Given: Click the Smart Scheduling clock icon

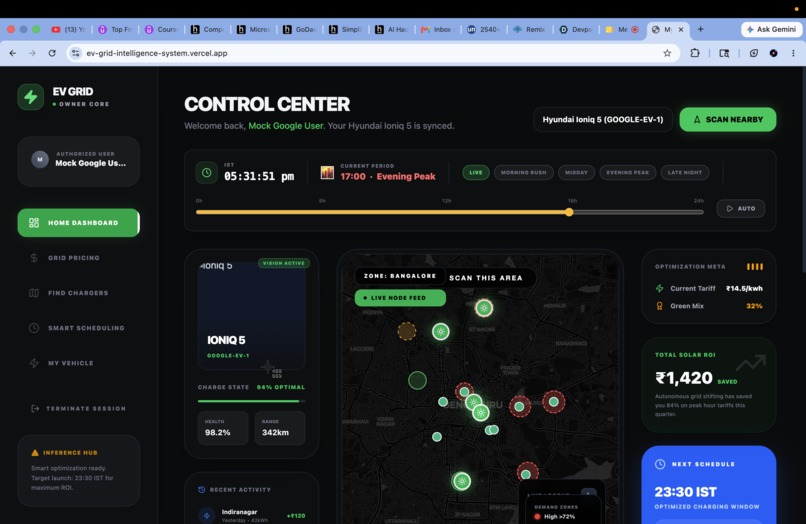Looking at the screenshot, I should (x=34, y=328).
